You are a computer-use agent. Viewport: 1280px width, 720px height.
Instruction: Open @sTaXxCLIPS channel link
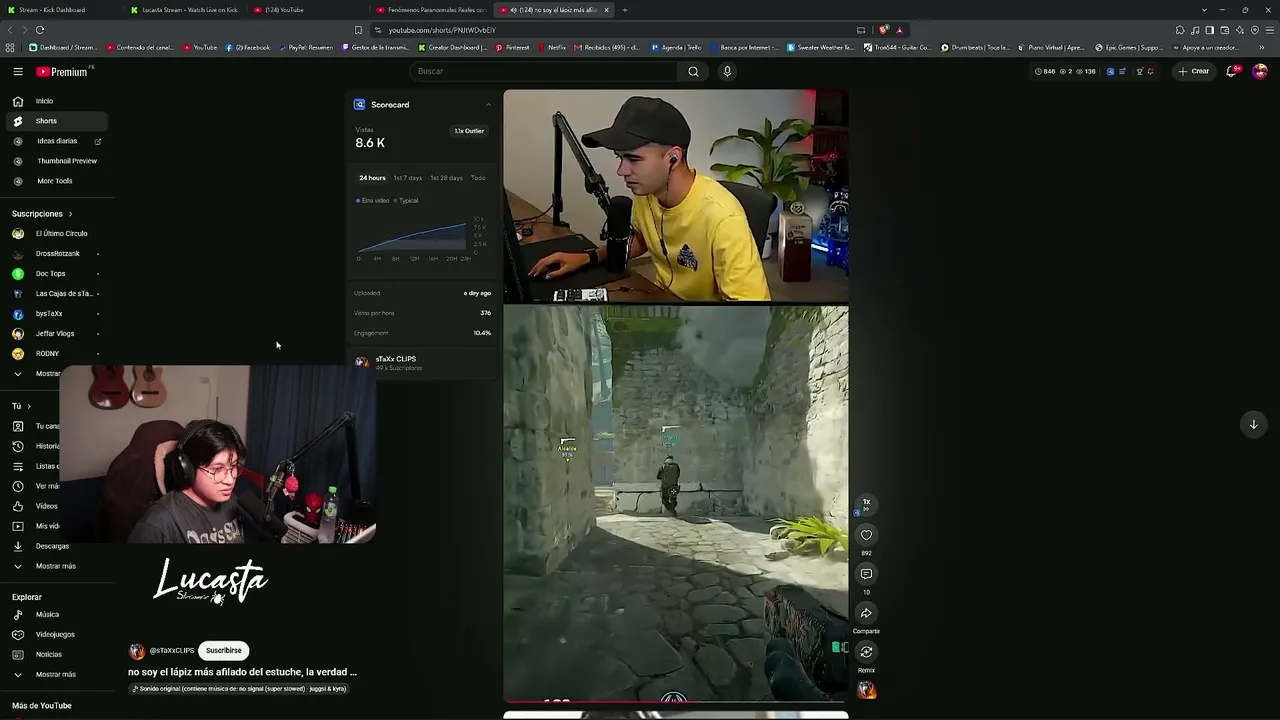(171, 651)
